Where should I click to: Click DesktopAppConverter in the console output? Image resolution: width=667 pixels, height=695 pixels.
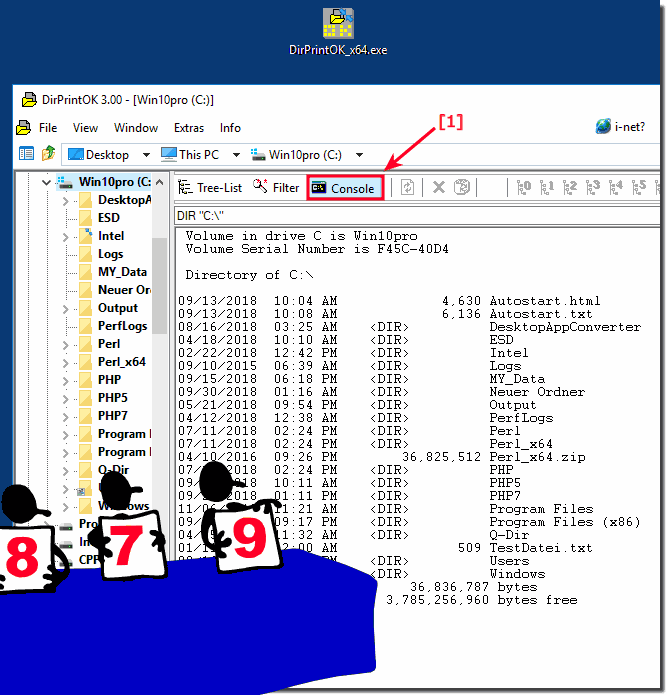565,327
